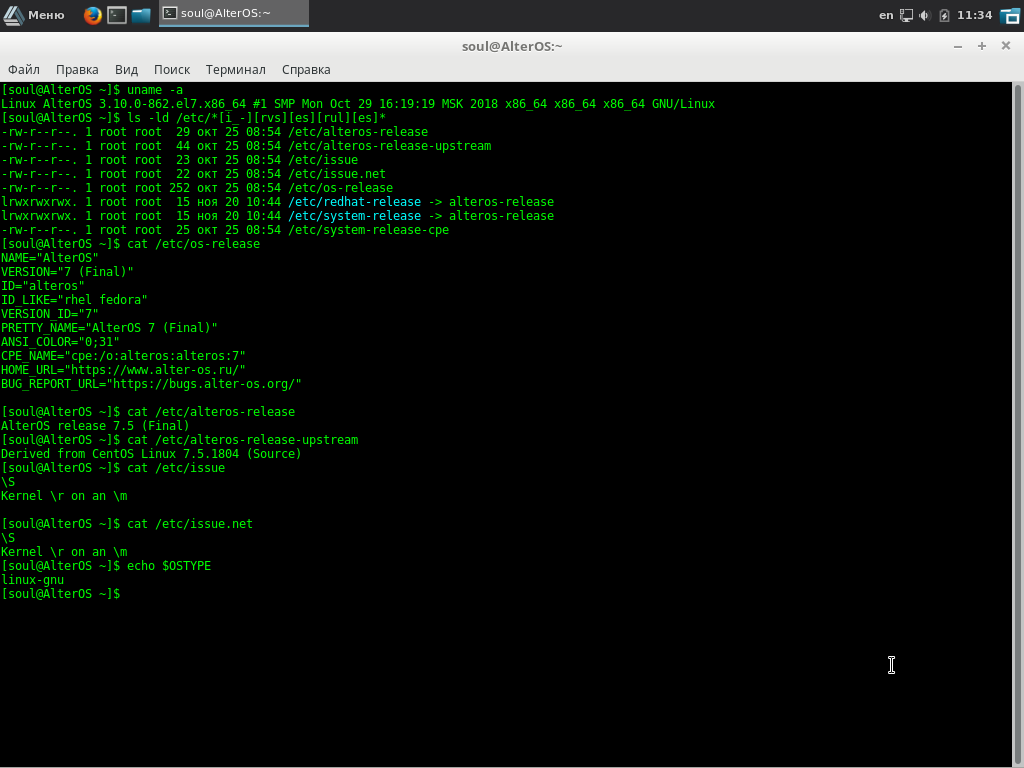Click the /etc/redhat-release symlink text
The image size is (1024, 768).
355,202
